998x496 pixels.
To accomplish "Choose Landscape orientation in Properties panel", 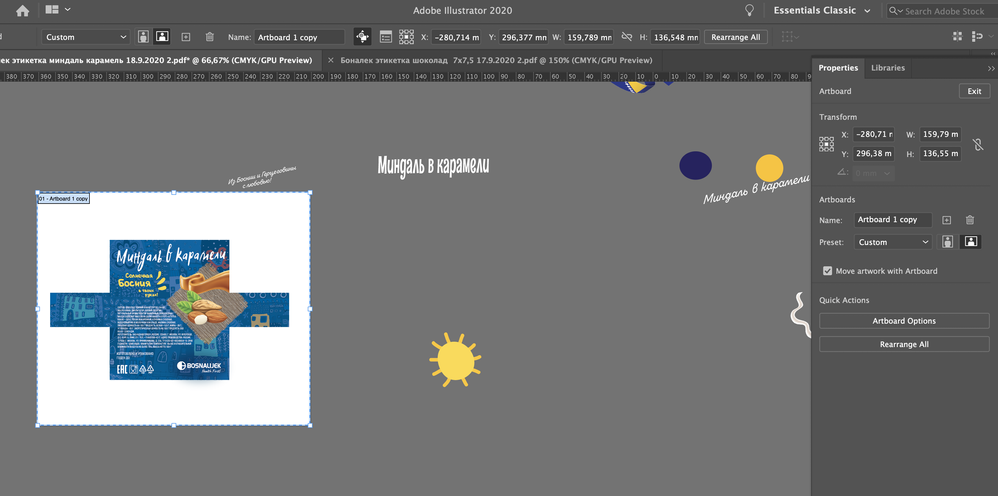I will 971,242.
